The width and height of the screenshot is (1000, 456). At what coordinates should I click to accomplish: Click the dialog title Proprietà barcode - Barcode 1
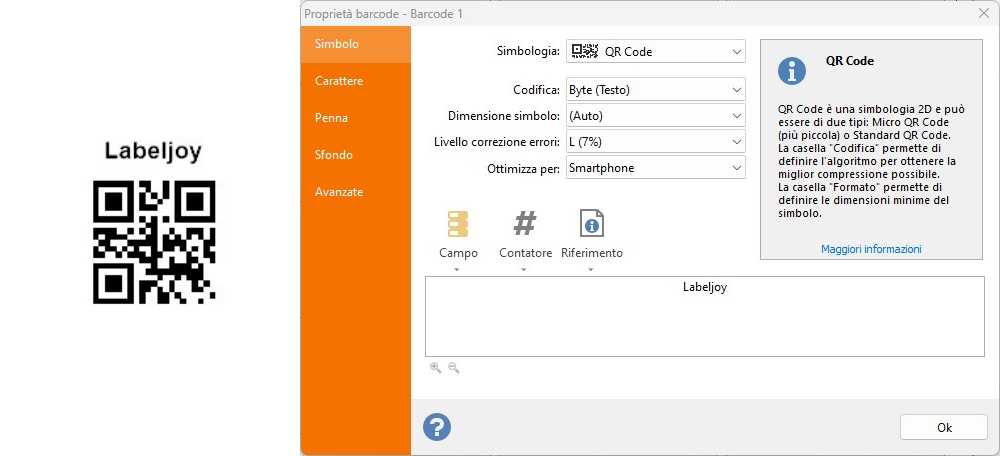coord(383,13)
